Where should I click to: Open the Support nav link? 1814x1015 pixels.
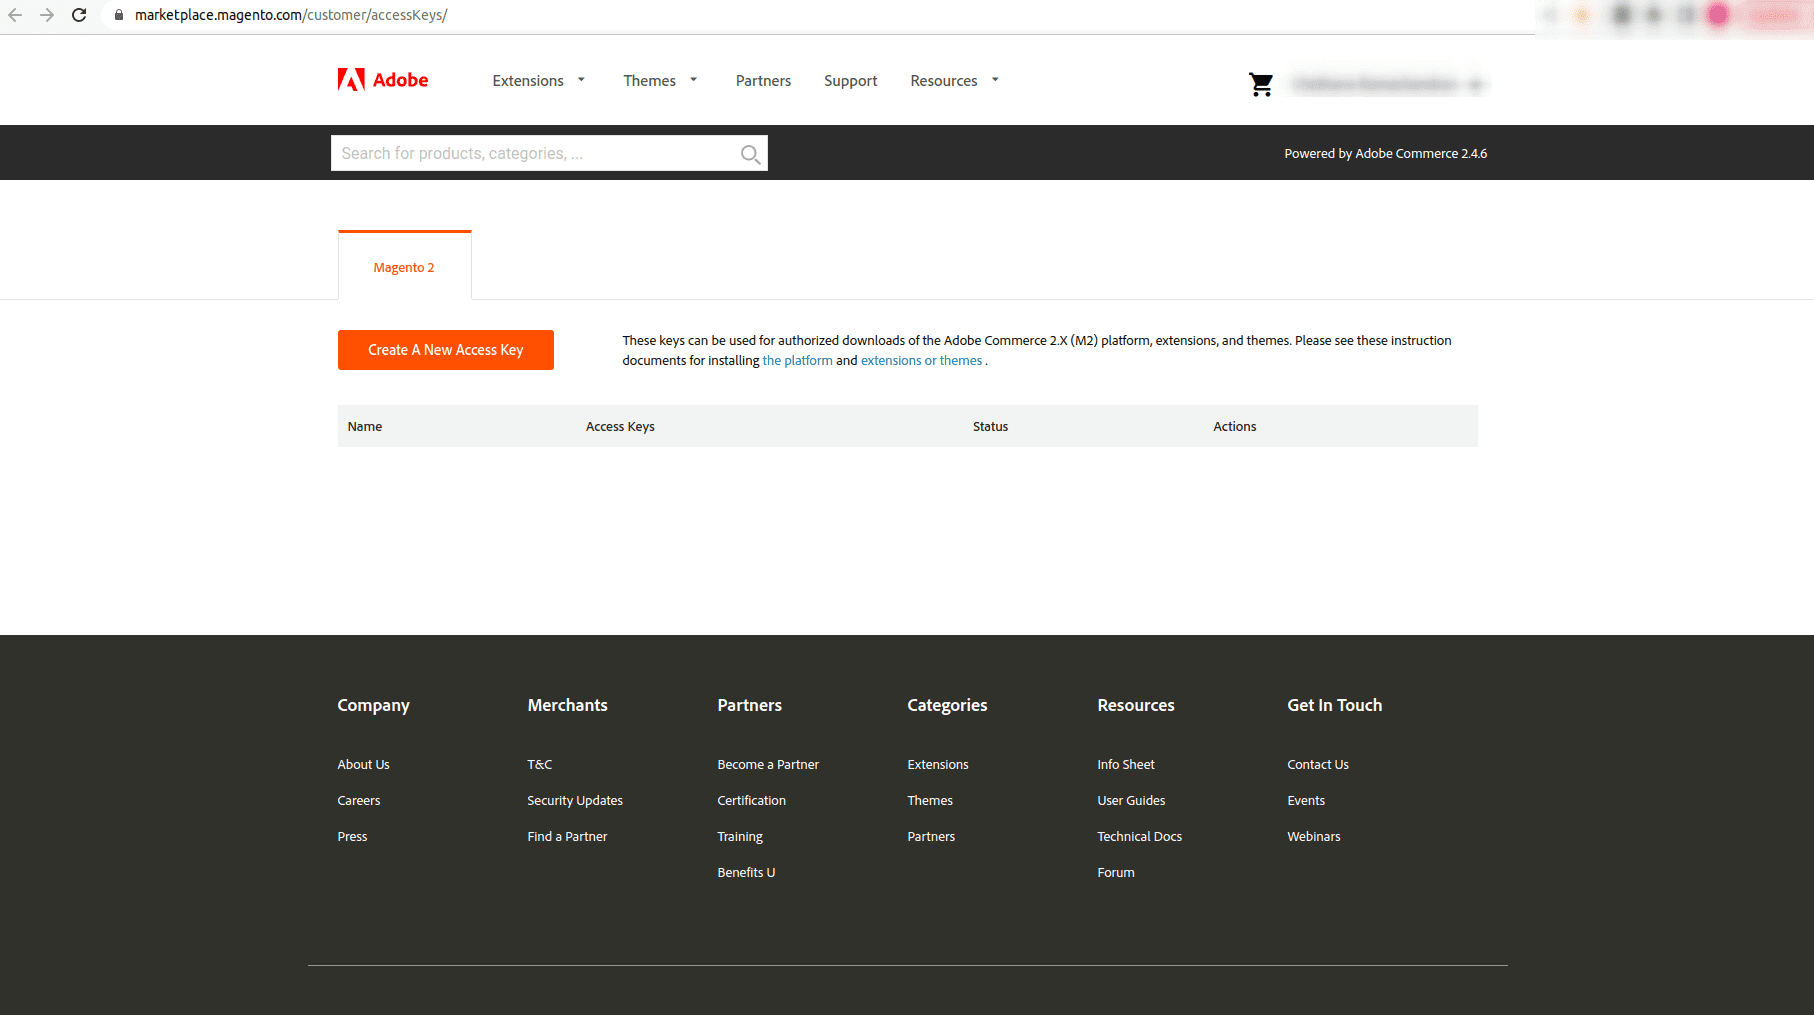[x=850, y=81]
